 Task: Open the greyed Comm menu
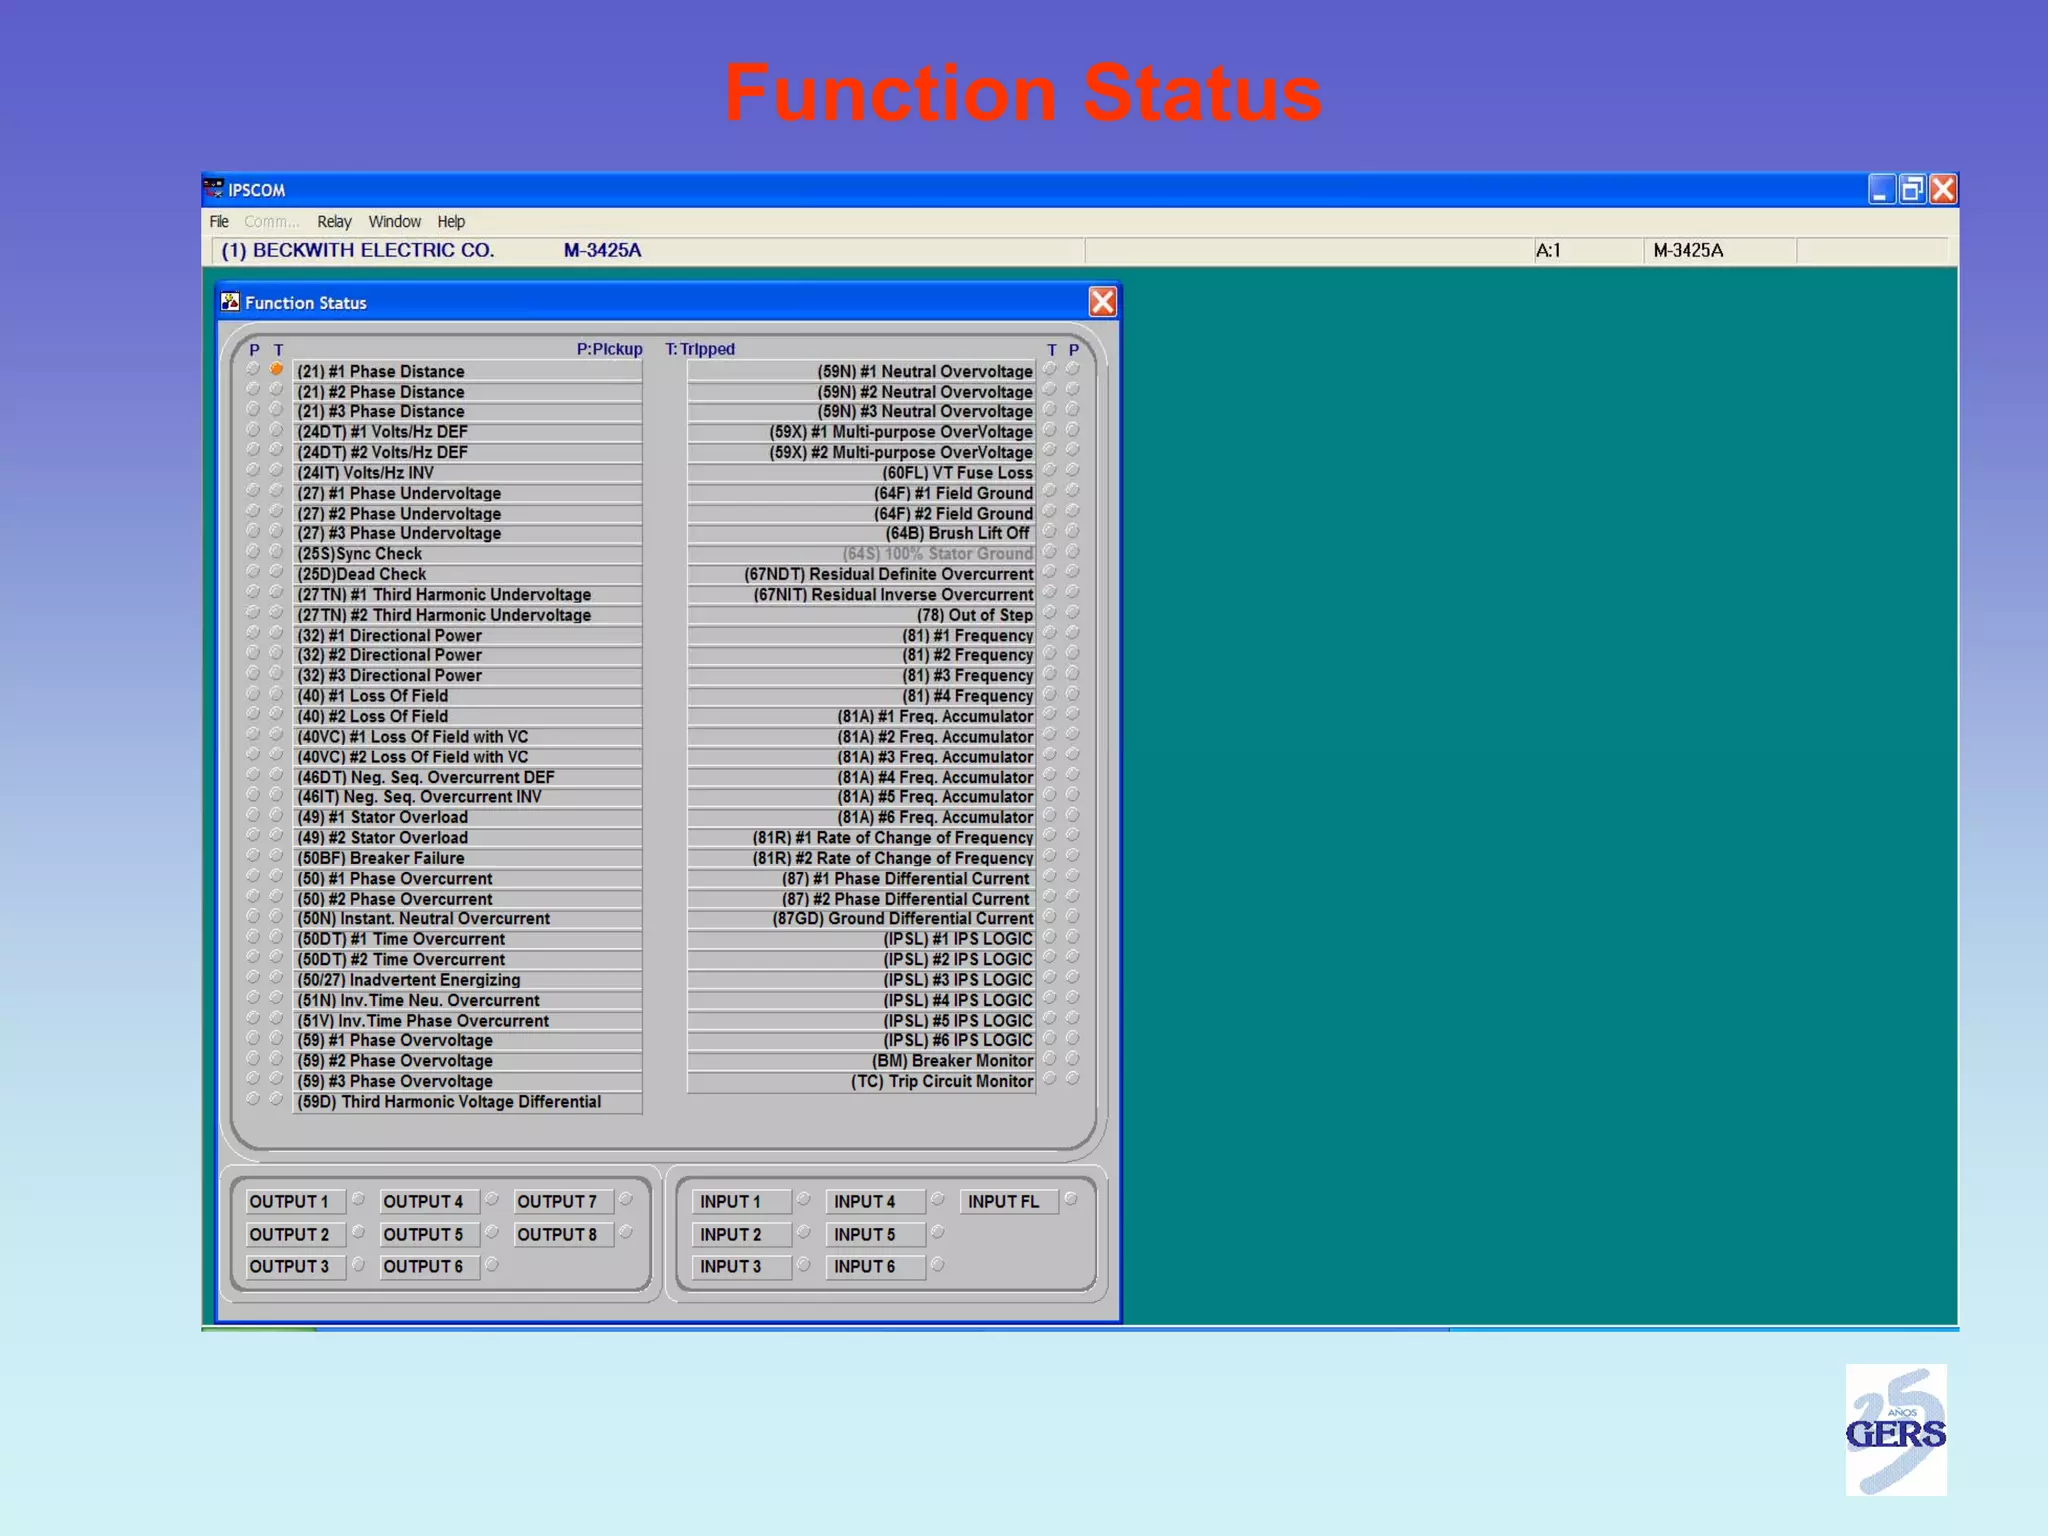[271, 222]
